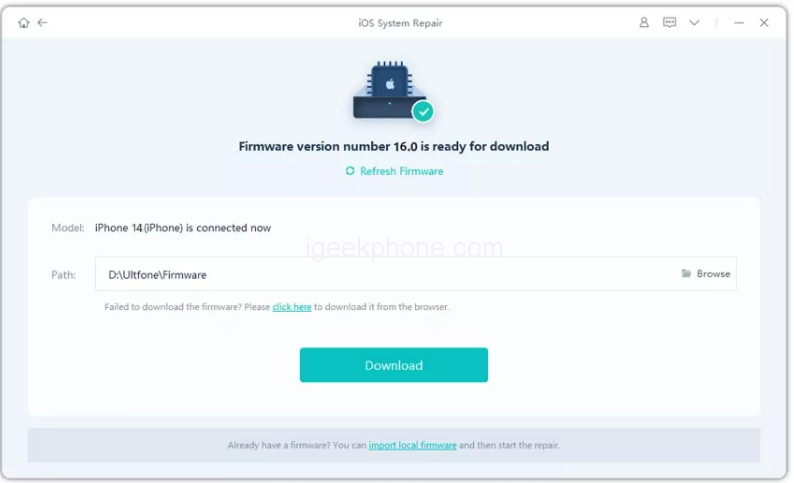Follow the 'click here' browser download link
This screenshot has height=483, width=794.
pyautogui.click(x=292, y=307)
